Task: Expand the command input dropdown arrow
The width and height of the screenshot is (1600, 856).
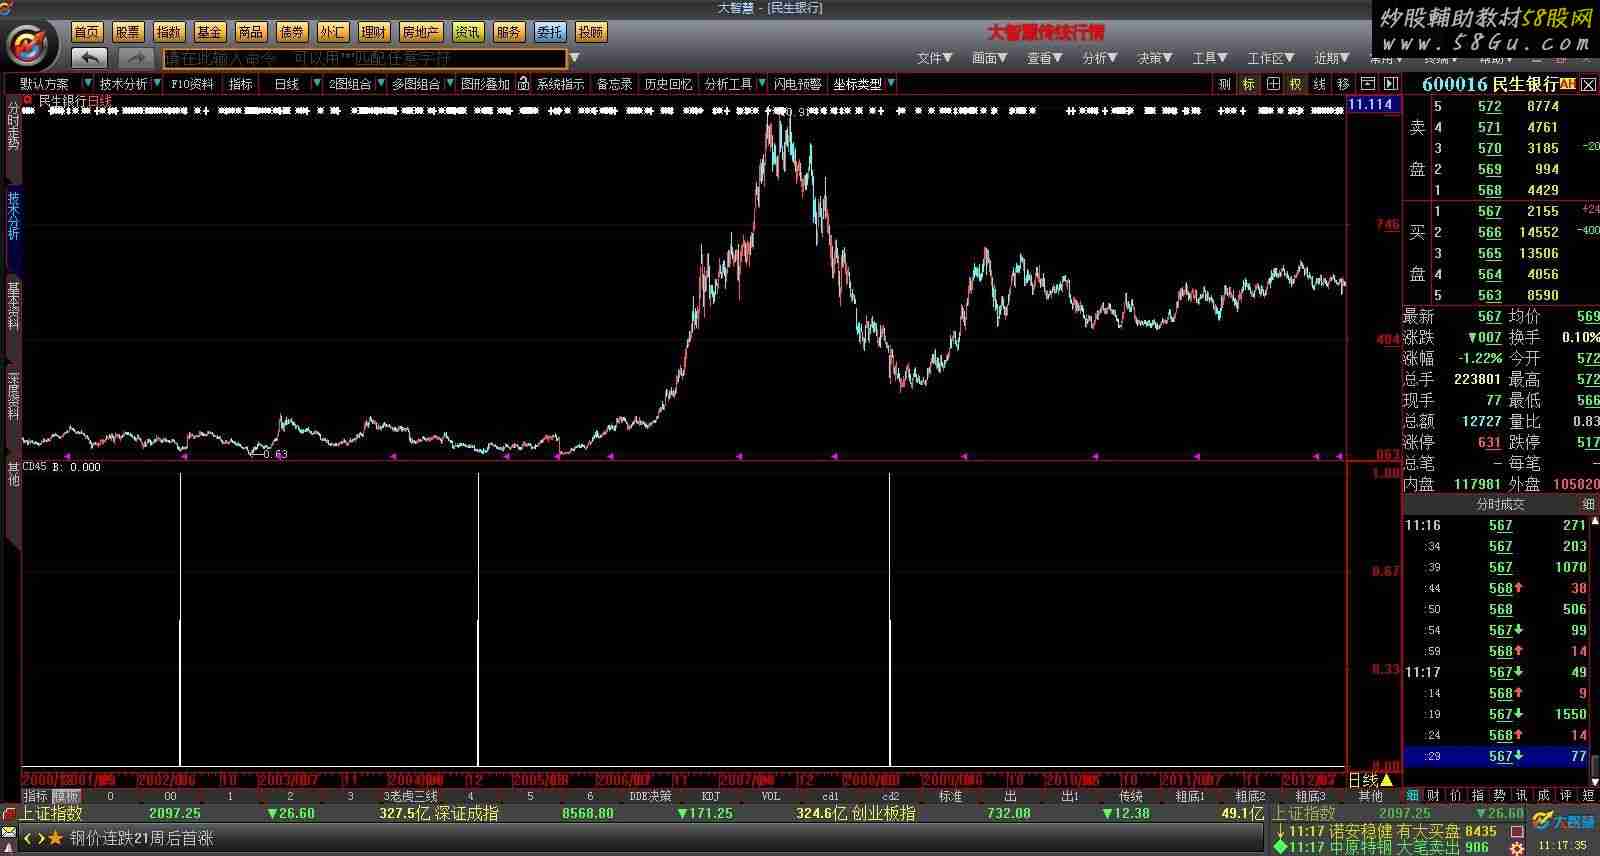Action: [x=575, y=58]
